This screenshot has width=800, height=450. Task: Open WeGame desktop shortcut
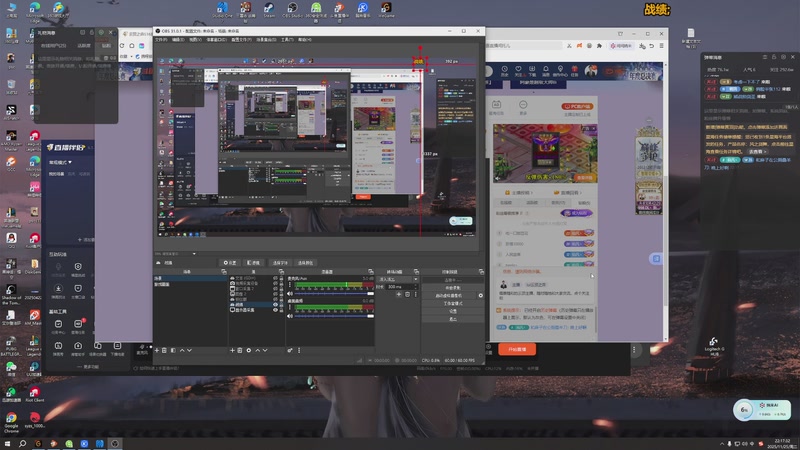[x=386, y=9]
